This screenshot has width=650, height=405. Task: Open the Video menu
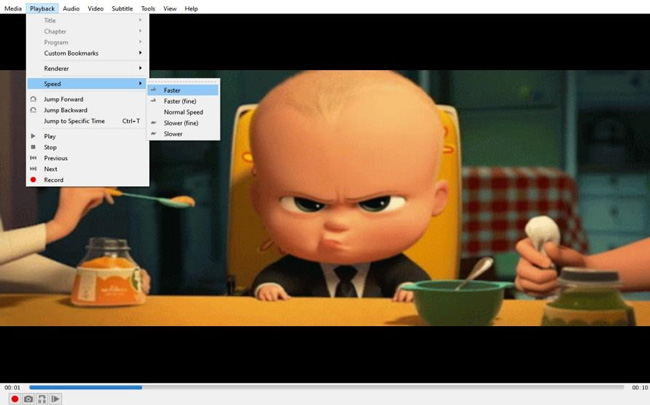pyautogui.click(x=95, y=8)
